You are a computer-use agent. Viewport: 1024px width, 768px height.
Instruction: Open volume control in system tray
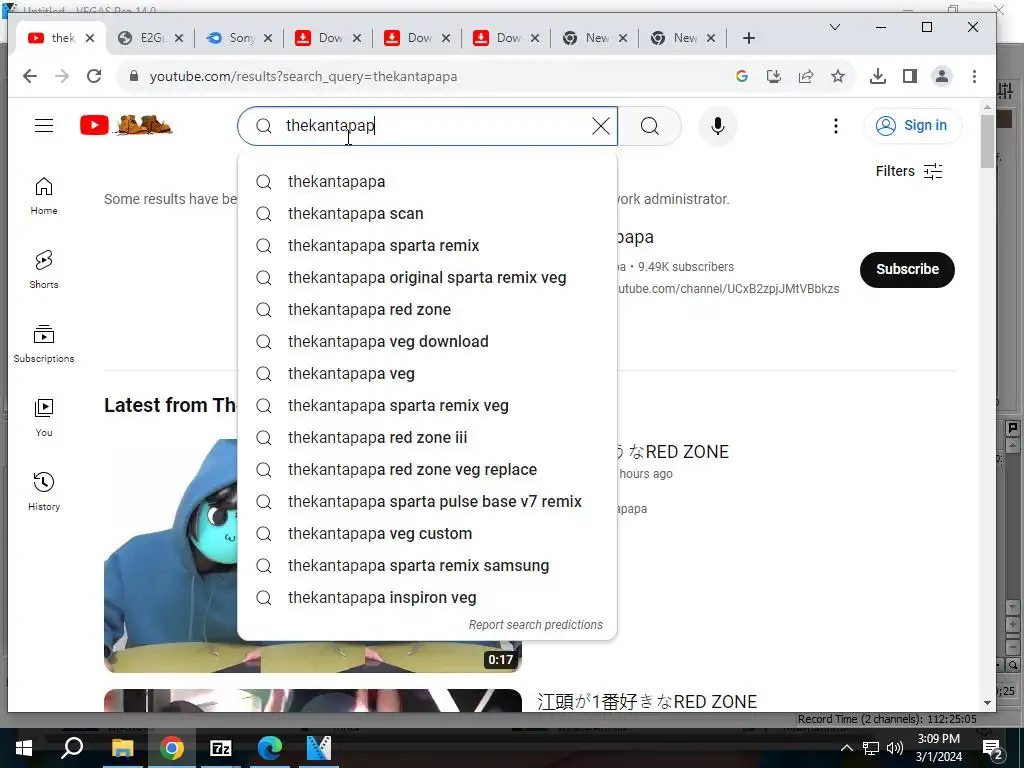point(895,748)
